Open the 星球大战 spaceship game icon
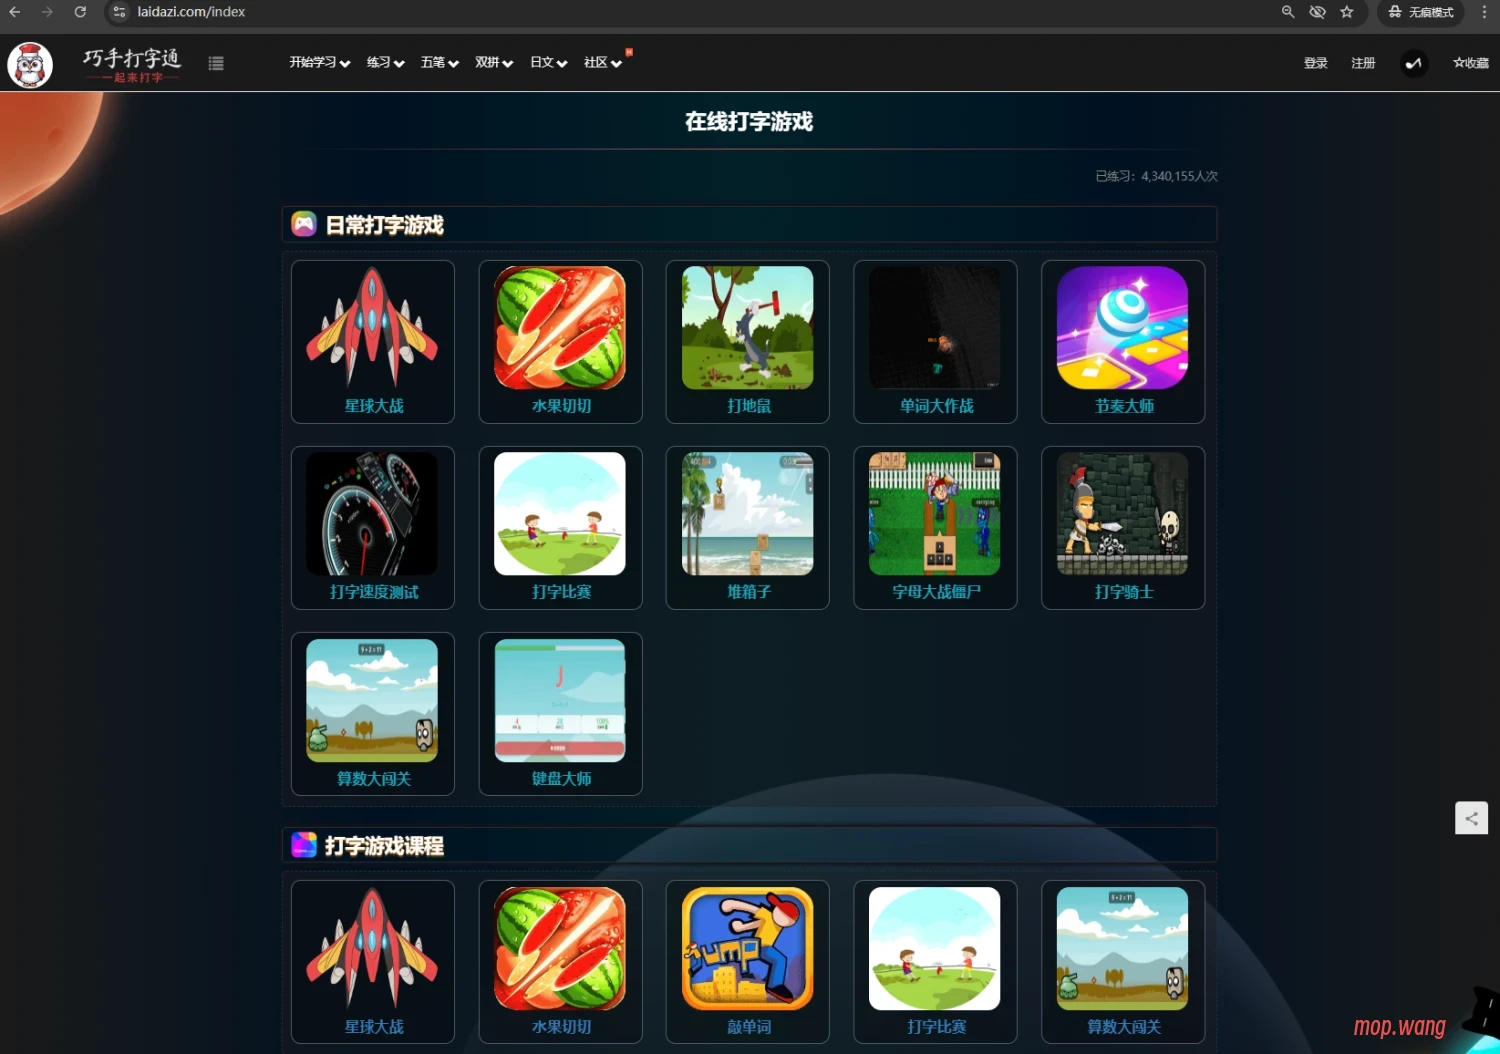 pos(372,328)
